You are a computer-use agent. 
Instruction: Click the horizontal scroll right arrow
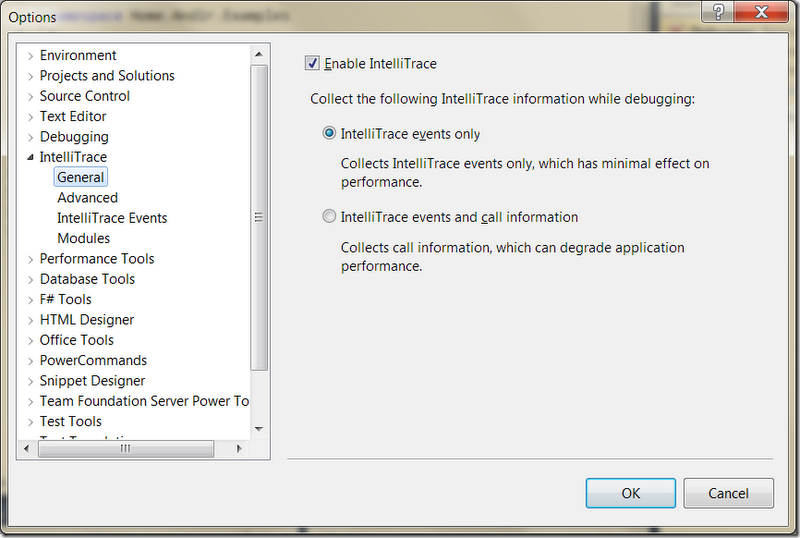(239, 449)
